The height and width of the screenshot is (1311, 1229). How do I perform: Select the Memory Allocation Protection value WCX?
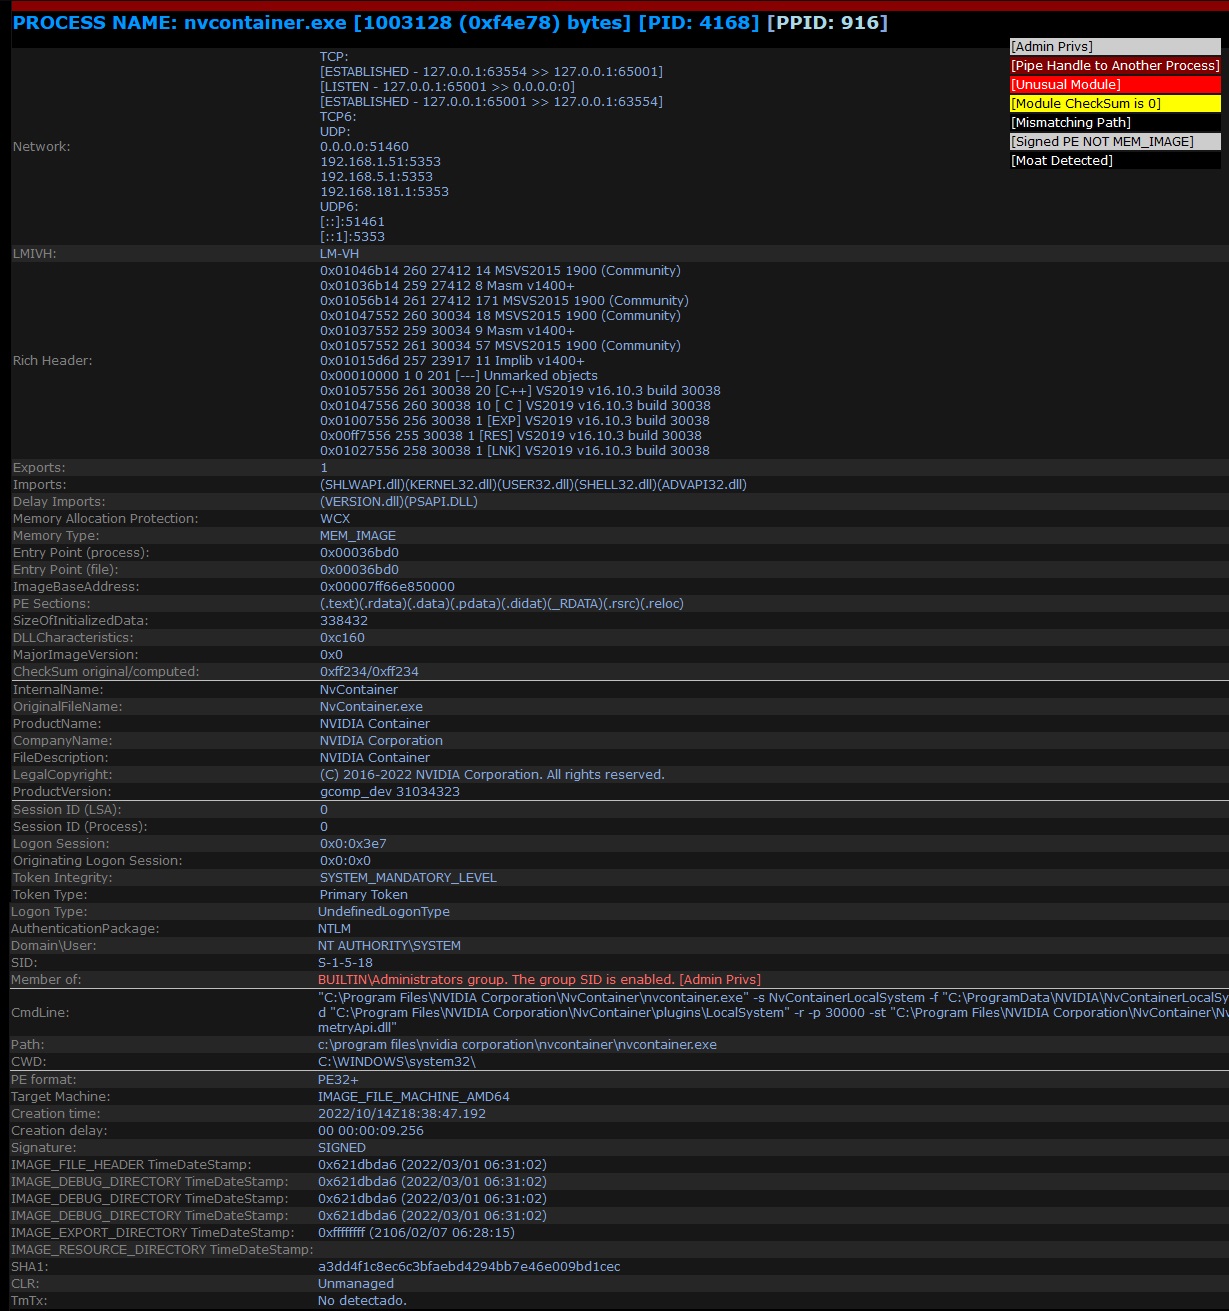pos(335,519)
